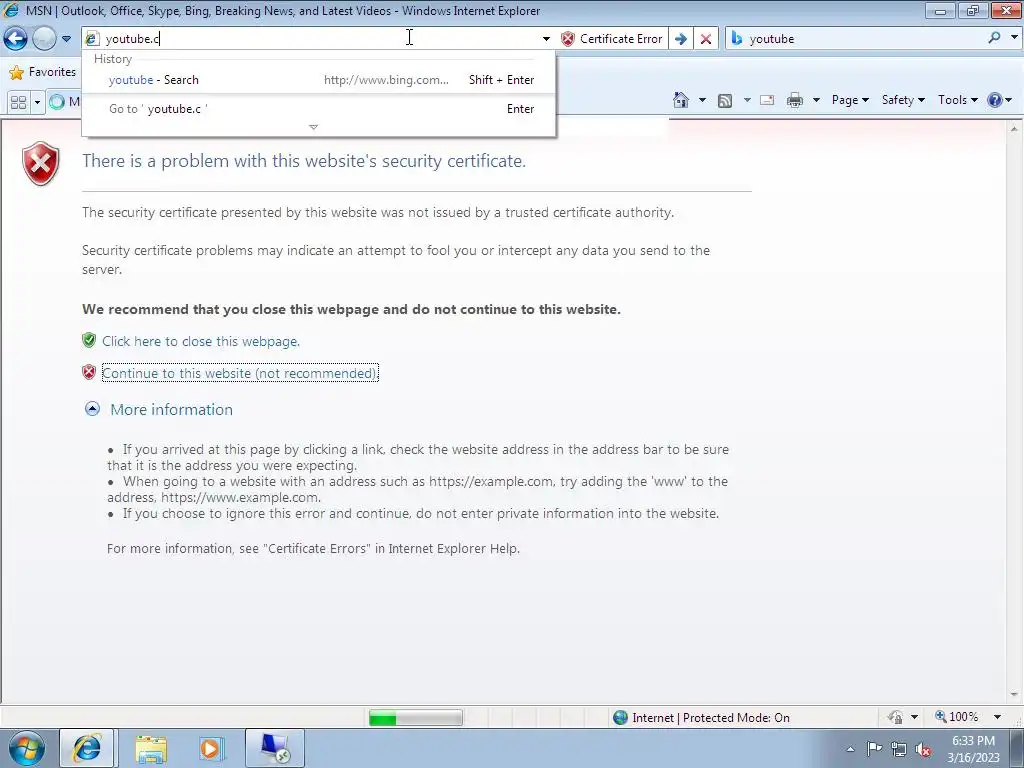Open the zoom level dropdown arrow
Screen dimensions: 1024x768
[997, 717]
